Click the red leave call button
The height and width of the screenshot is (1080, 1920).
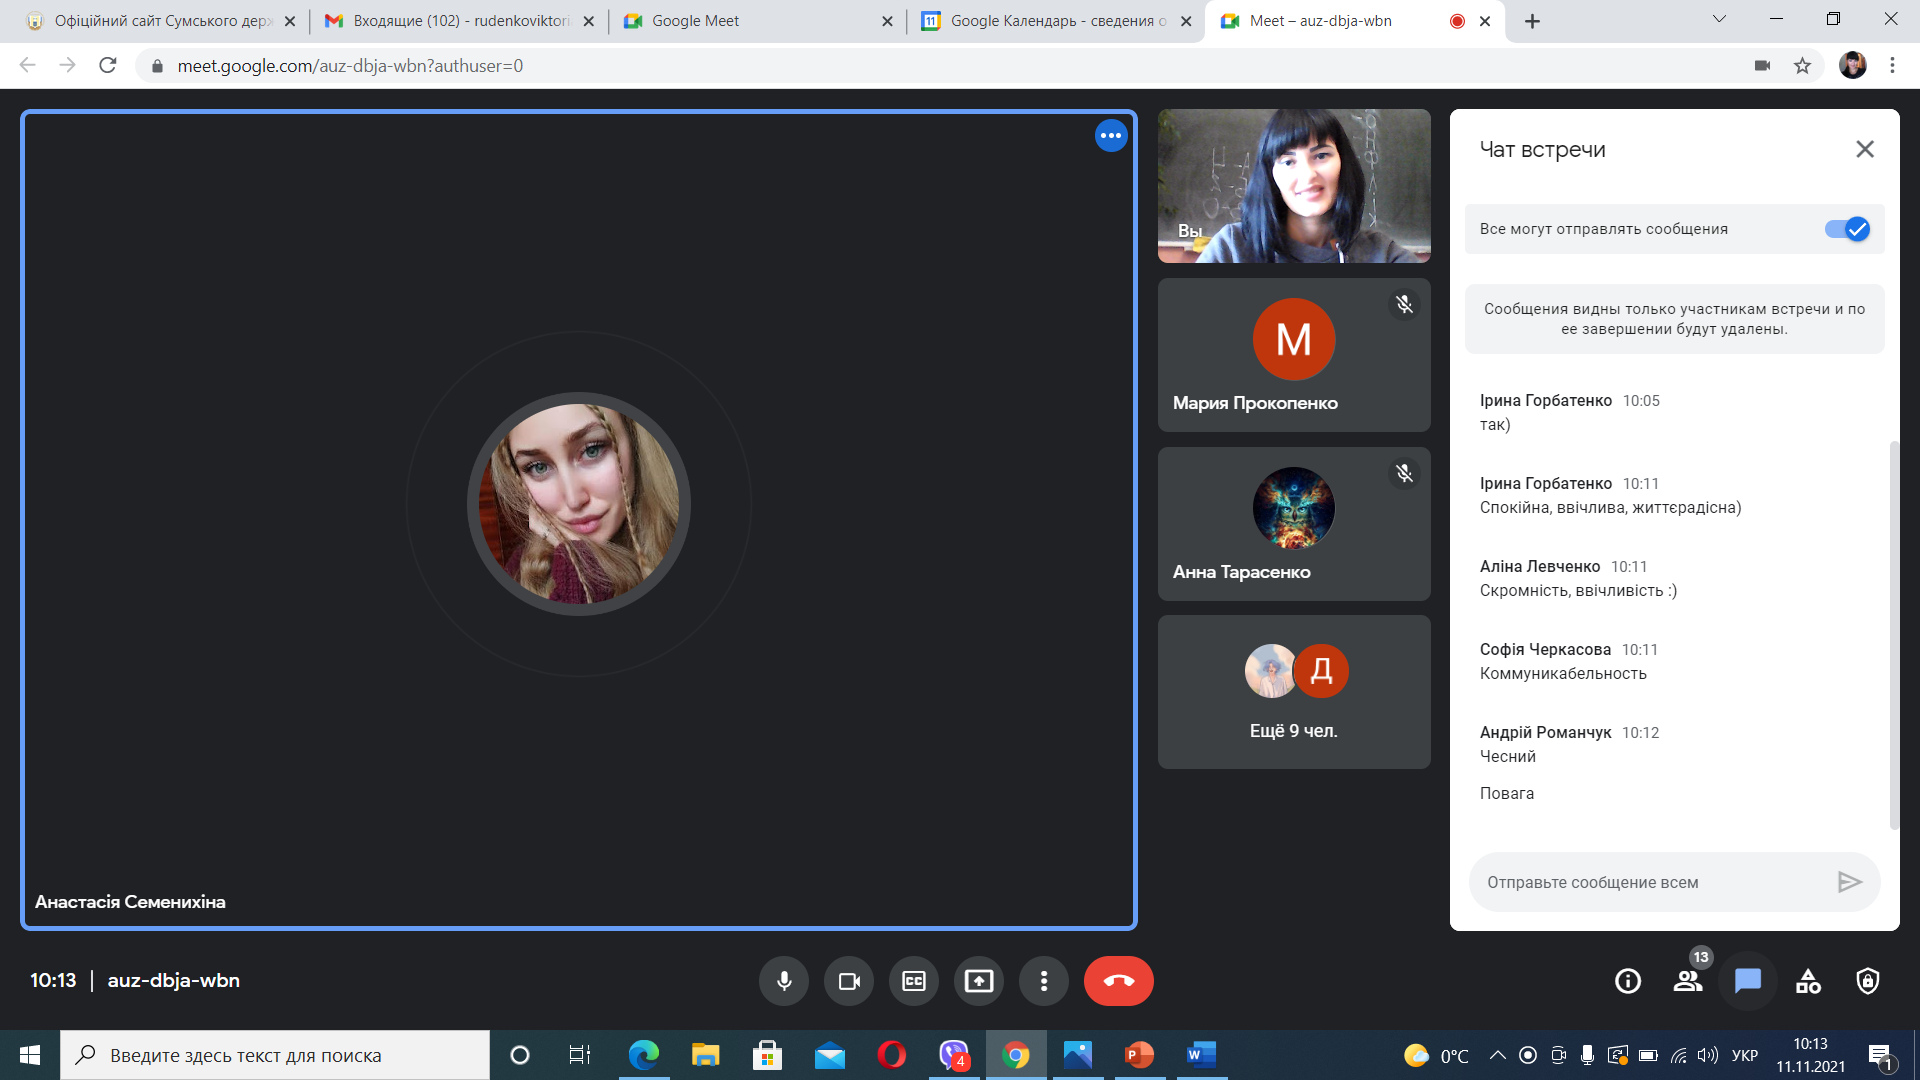point(1118,981)
